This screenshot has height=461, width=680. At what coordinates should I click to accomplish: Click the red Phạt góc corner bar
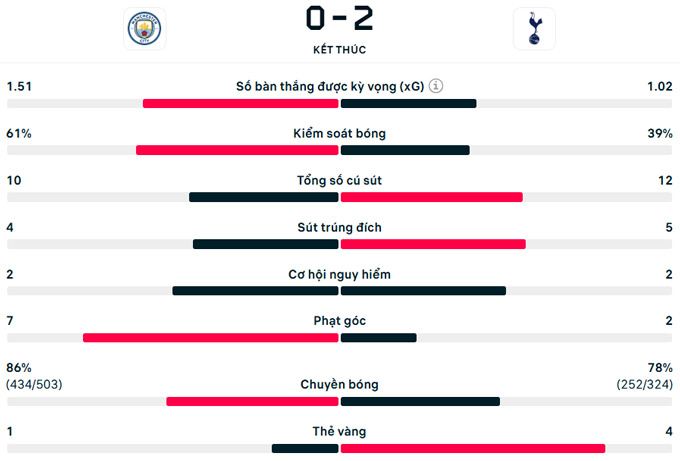pyautogui.click(x=211, y=337)
